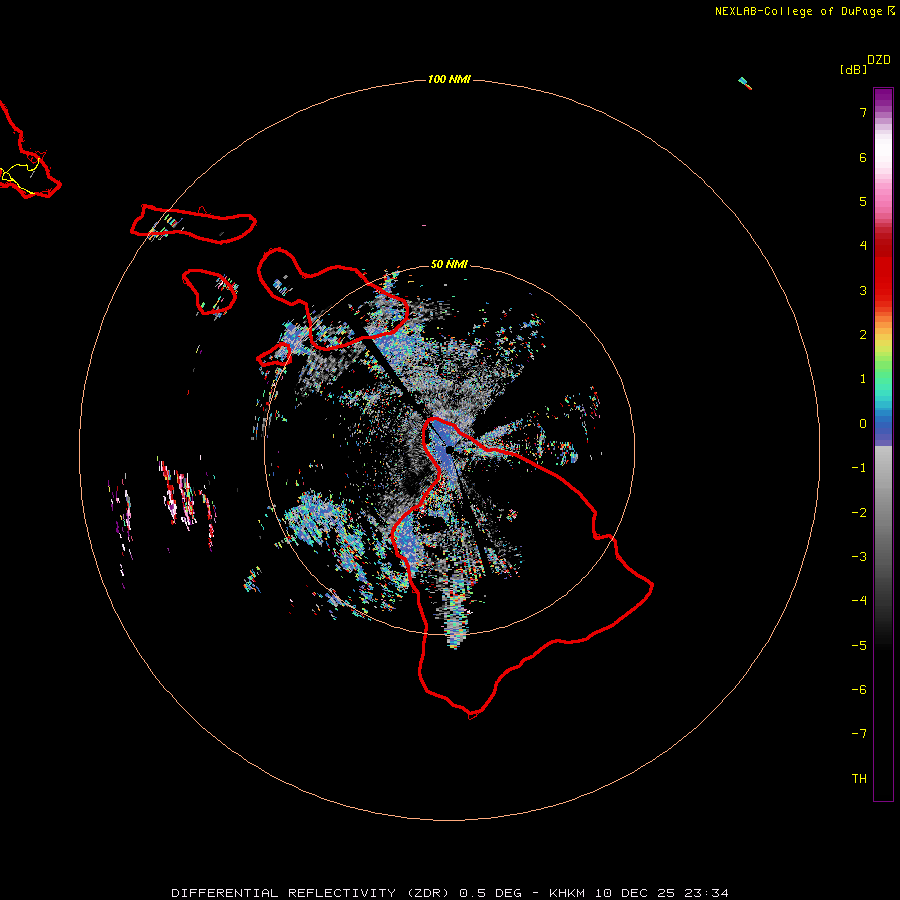This screenshot has width=900, height=900.
Task: Click the 5 value on the color scale
Action: (x=863, y=201)
